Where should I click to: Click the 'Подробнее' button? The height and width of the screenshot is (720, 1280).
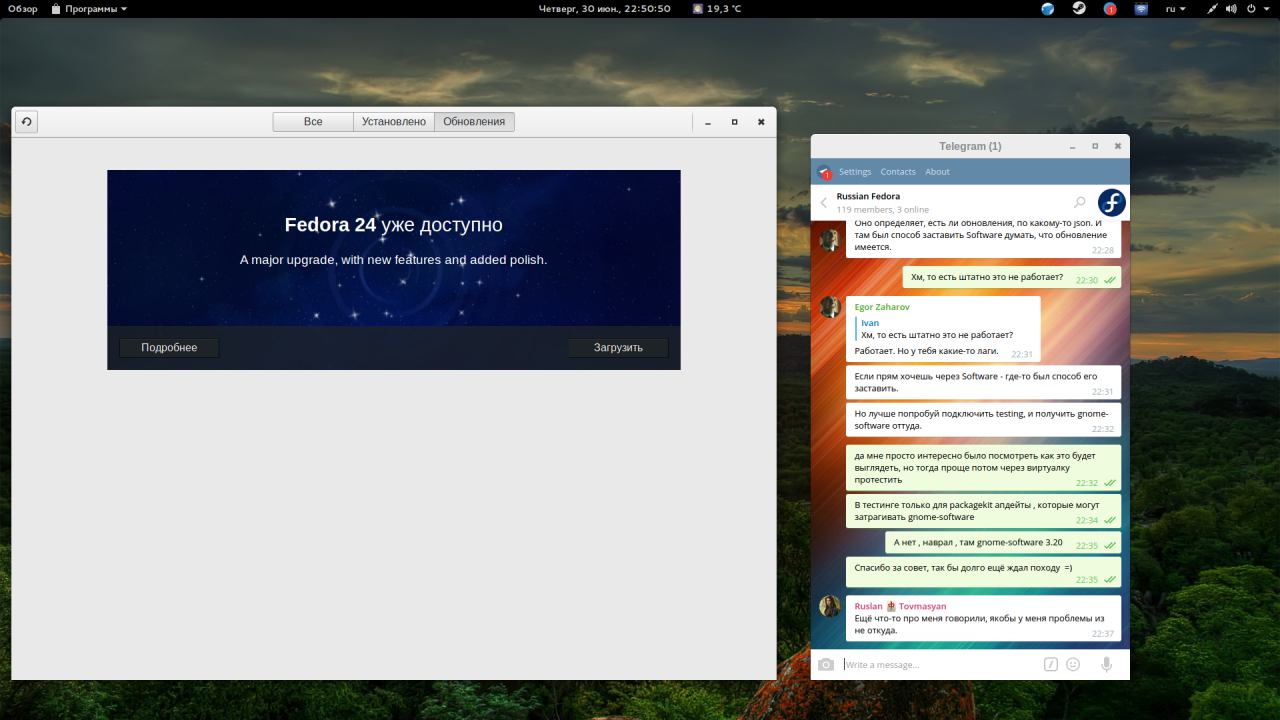(169, 348)
